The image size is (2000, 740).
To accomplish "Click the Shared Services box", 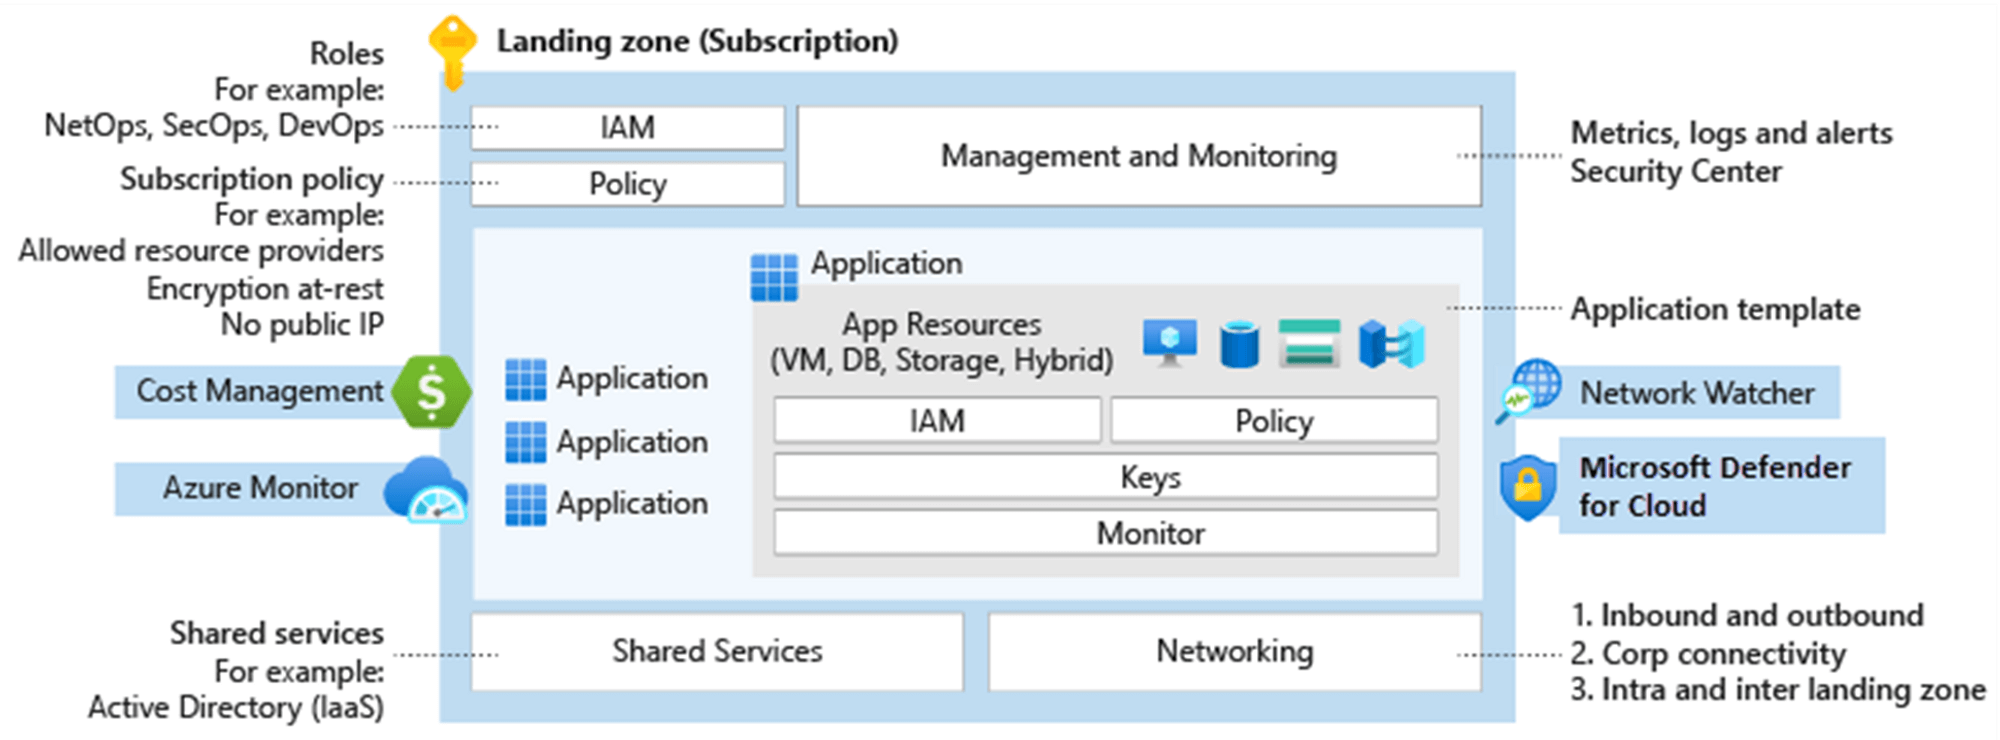I will [717, 651].
